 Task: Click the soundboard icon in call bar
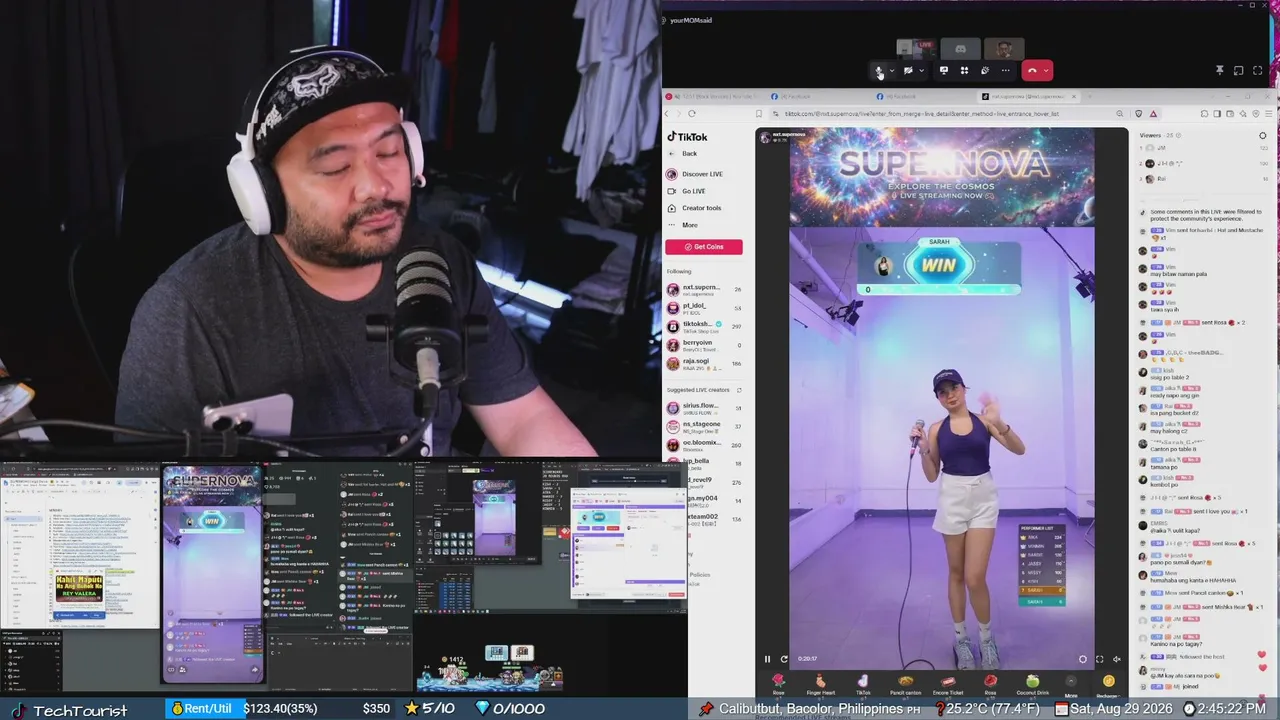pyautogui.click(x=985, y=71)
